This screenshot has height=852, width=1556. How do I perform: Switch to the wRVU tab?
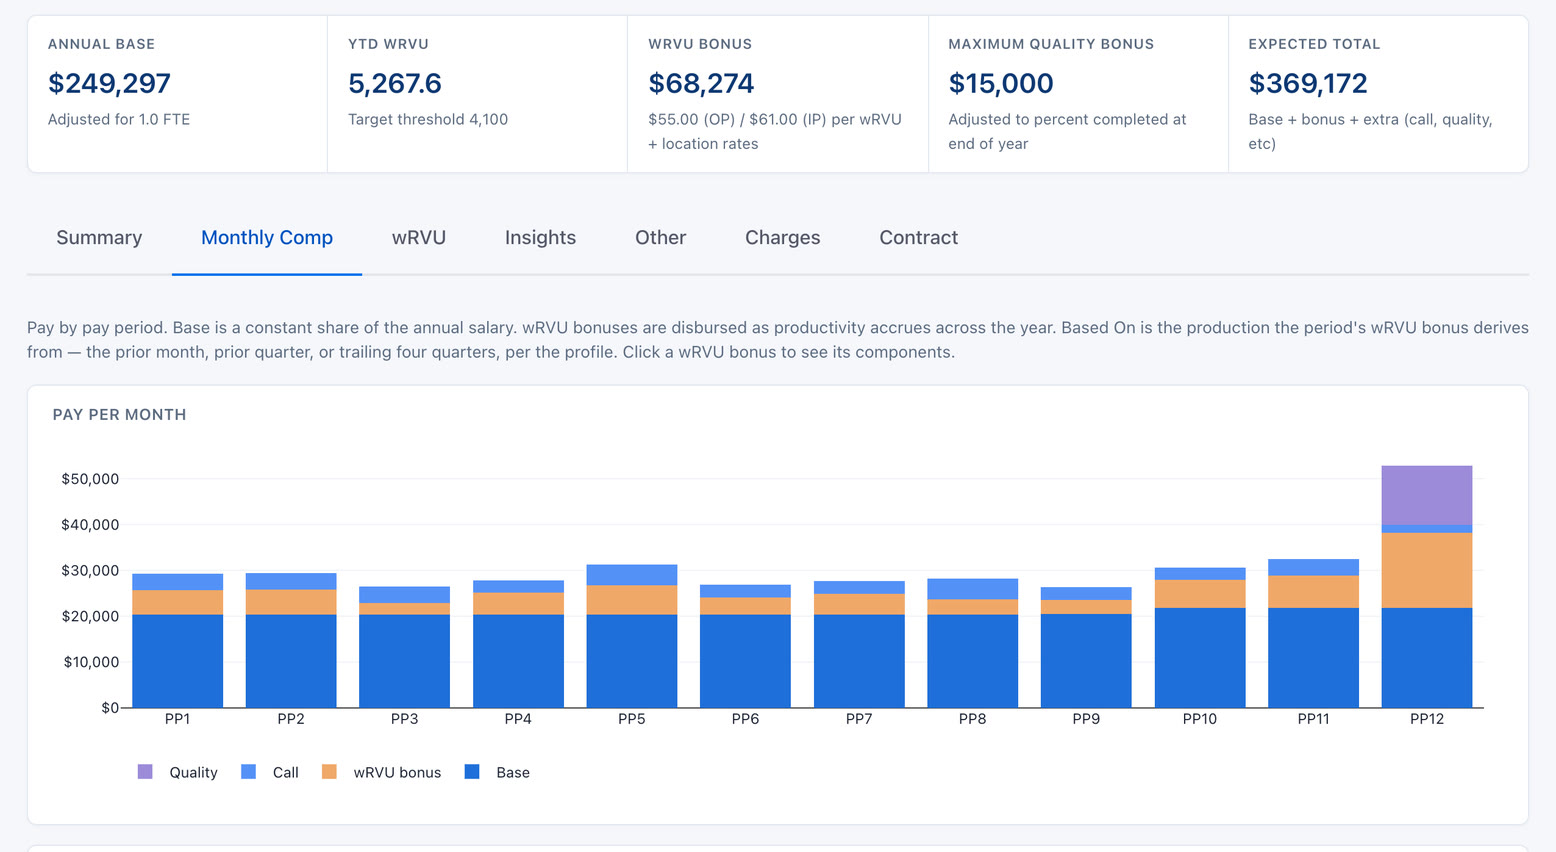[x=419, y=238]
